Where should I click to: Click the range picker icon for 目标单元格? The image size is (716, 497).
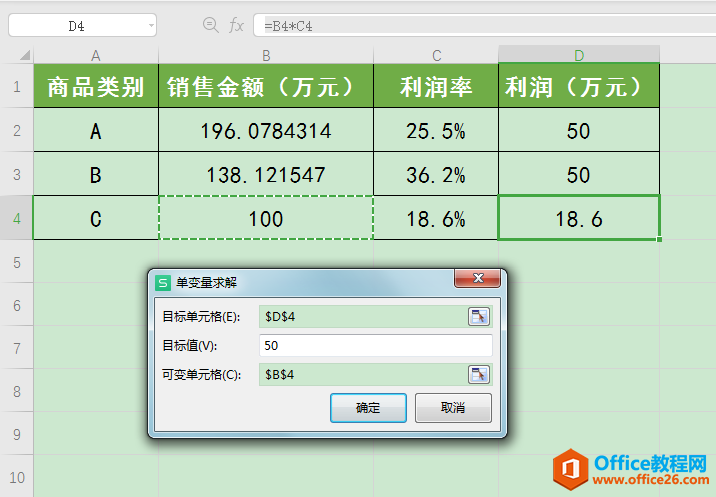point(479,317)
